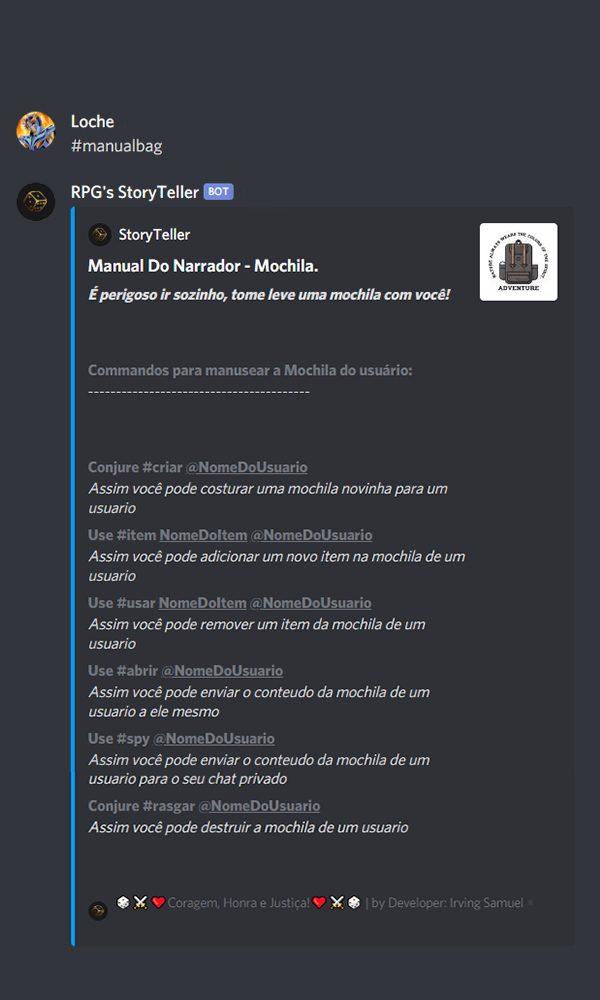Click Loche's profile avatar
This screenshot has width=600, height=1000.
[36, 131]
